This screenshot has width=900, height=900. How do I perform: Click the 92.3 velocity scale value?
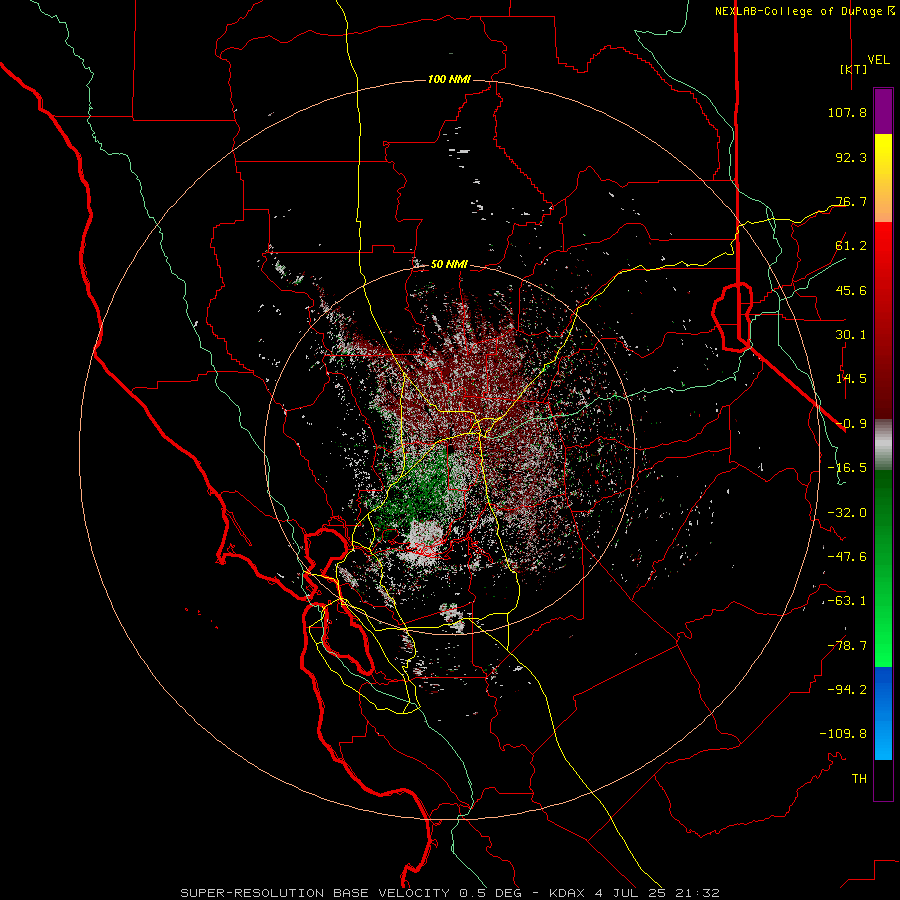pyautogui.click(x=851, y=157)
